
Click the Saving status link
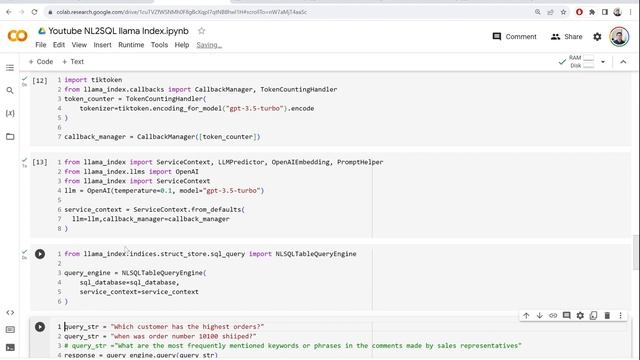[x=209, y=45]
